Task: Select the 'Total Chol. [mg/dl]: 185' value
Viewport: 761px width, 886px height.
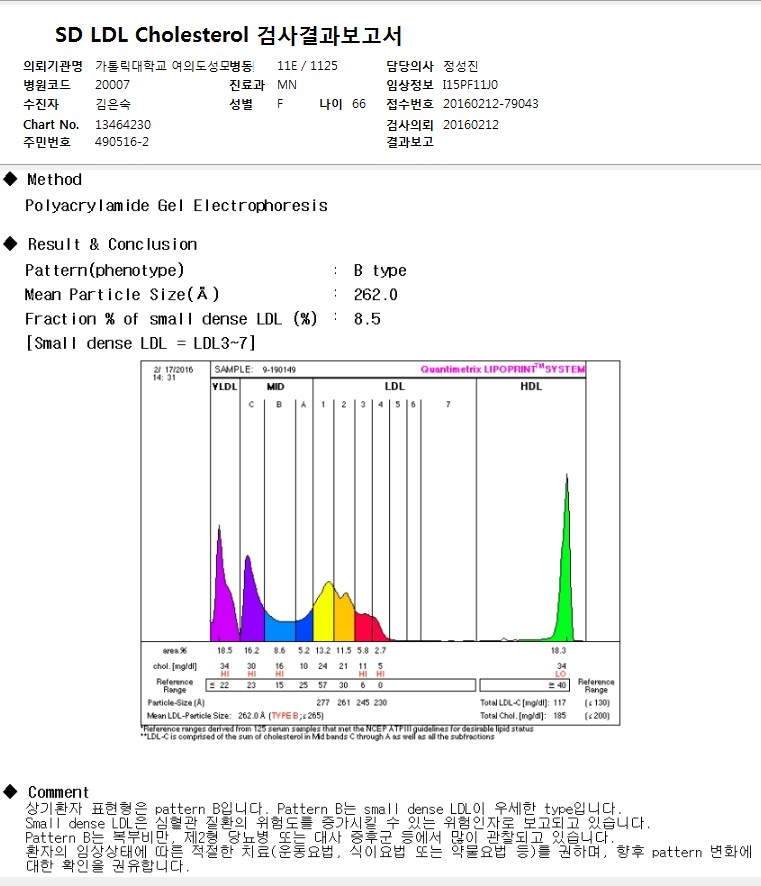Action: [523, 715]
